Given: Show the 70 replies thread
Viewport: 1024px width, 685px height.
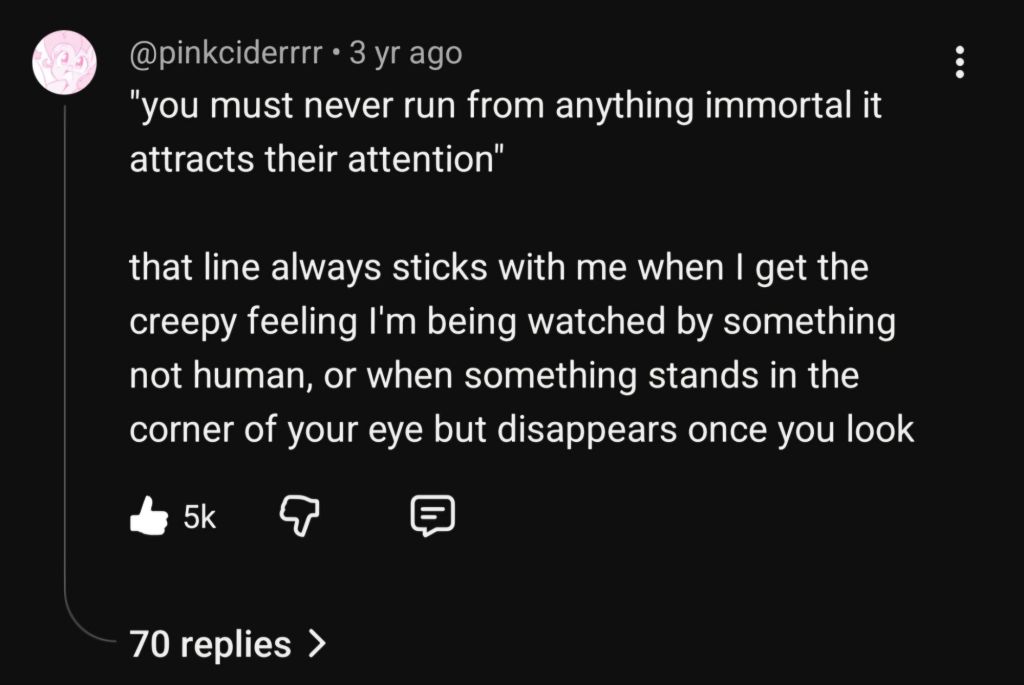Looking at the screenshot, I should pos(210,644).
